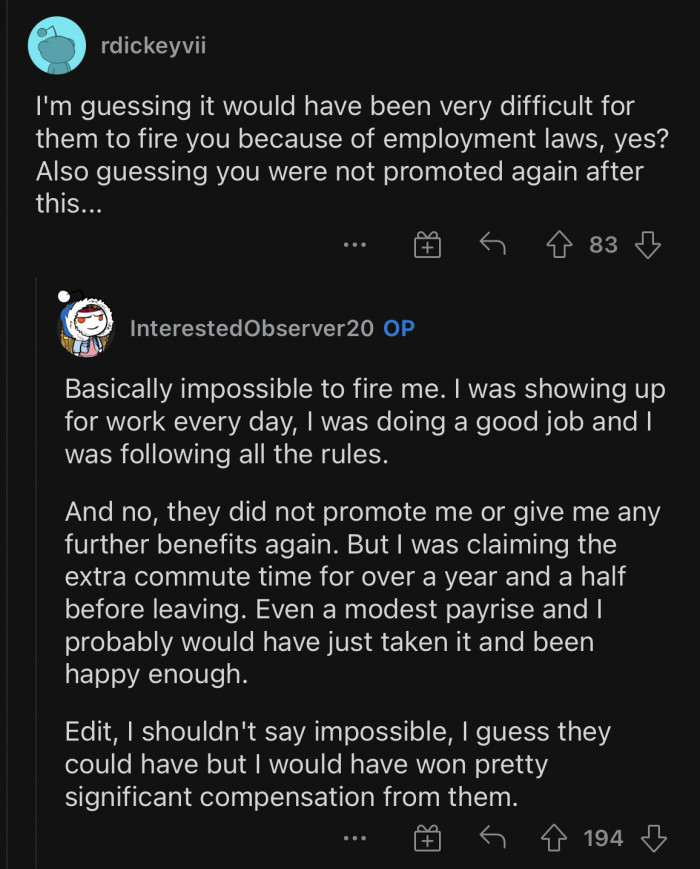Select the score 194 on the reply

coord(602,838)
